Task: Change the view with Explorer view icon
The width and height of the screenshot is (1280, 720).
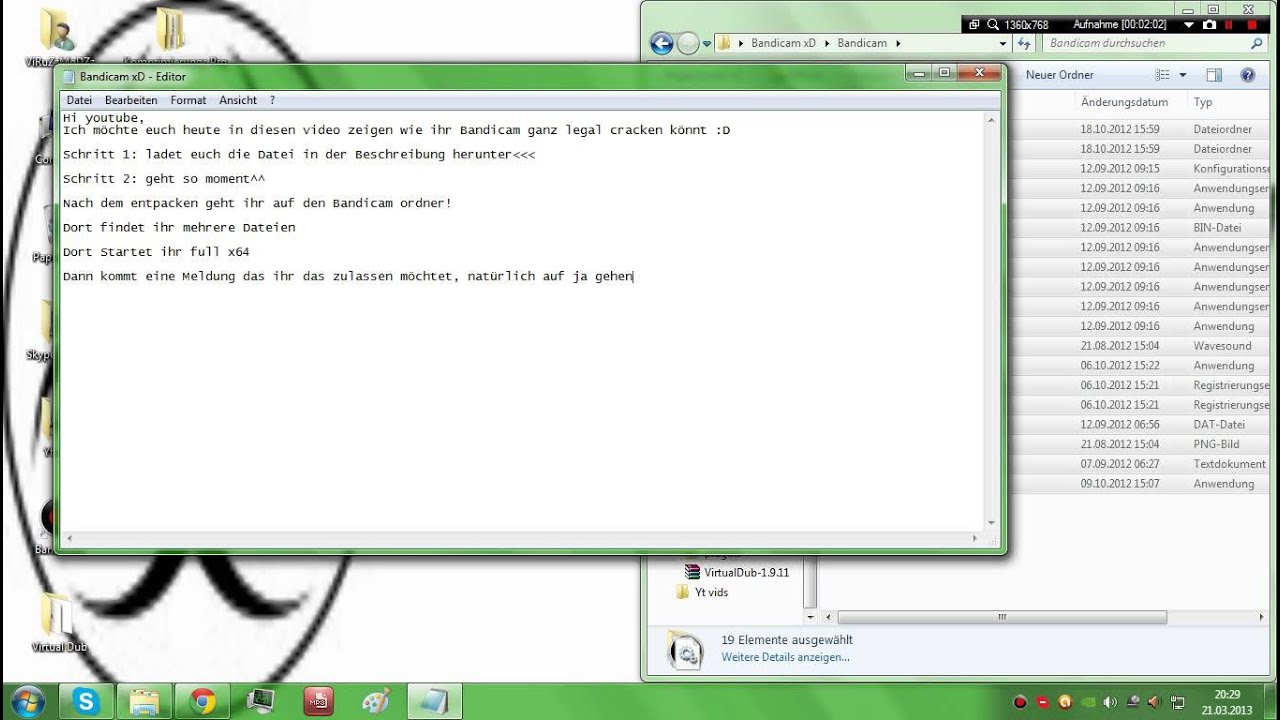Action: point(1162,75)
